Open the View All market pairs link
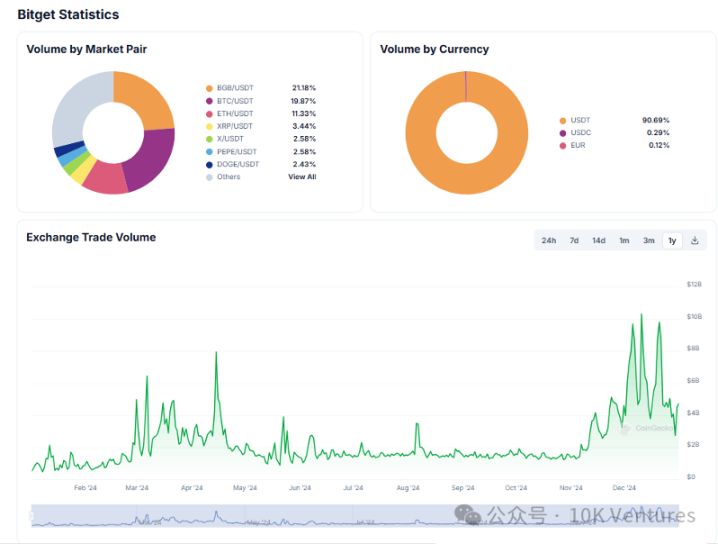The height and width of the screenshot is (544, 718). pyautogui.click(x=302, y=177)
